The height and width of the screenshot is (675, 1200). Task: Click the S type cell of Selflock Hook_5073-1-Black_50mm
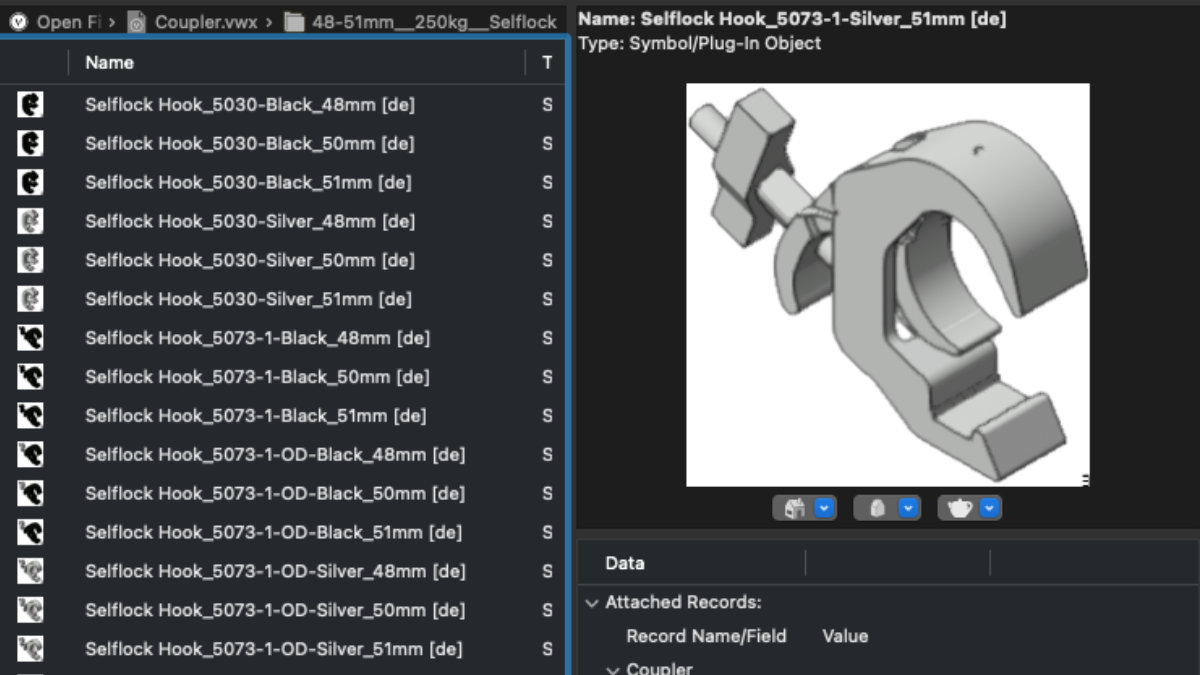(x=547, y=377)
